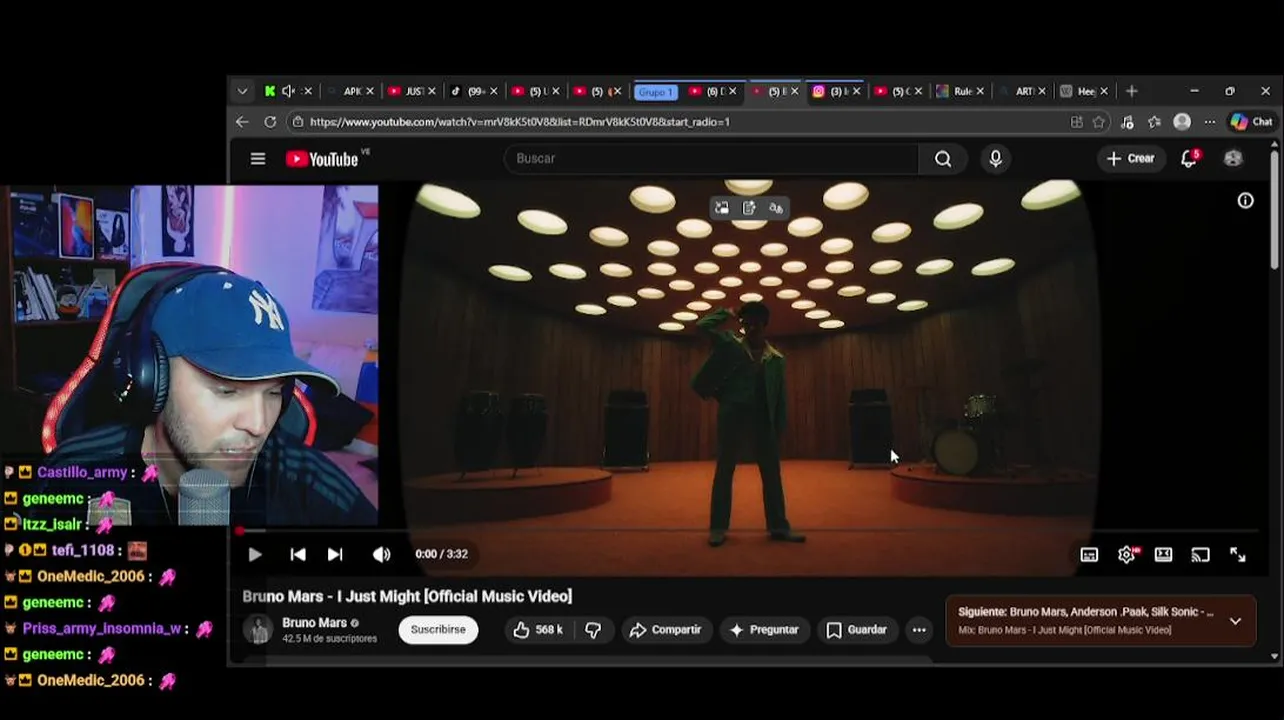
Task: Open the split-screen browser icon
Action: [x=1076, y=122]
